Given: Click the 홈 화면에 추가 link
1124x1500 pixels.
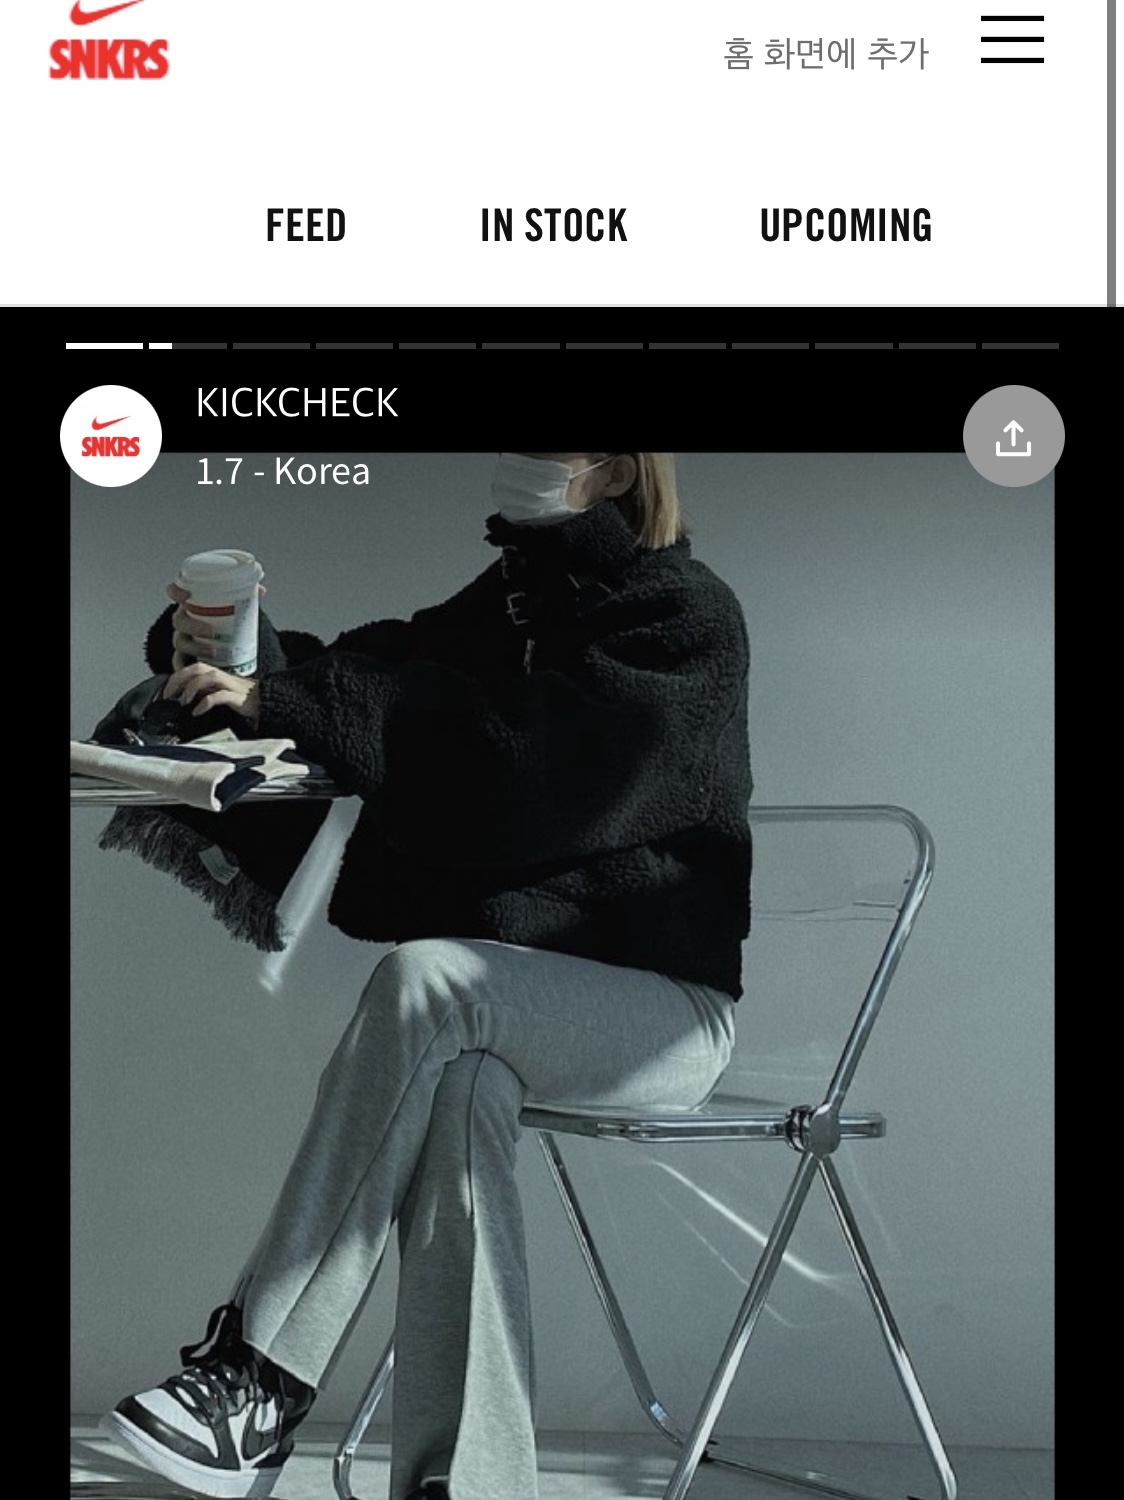Looking at the screenshot, I should (x=826, y=53).
